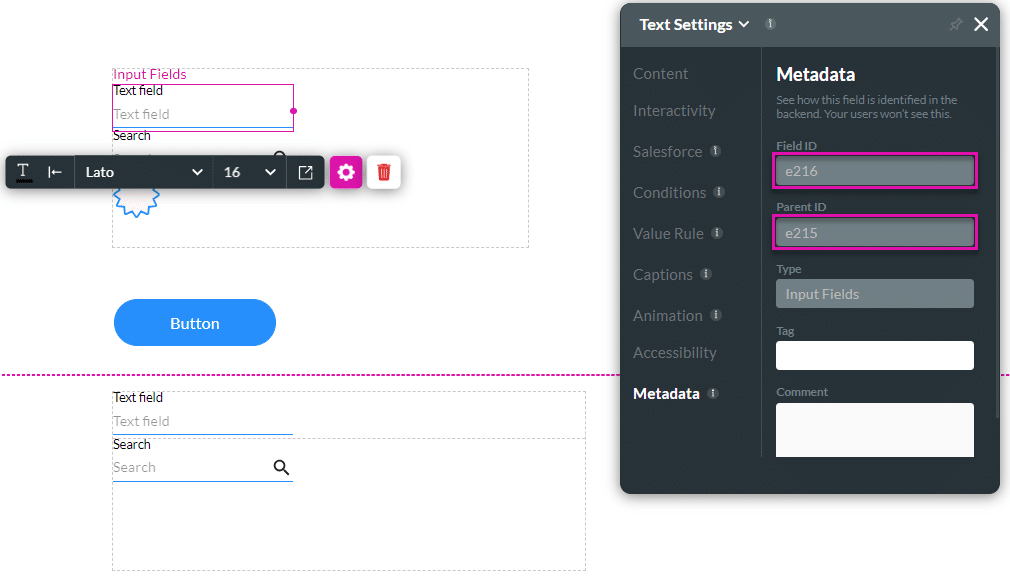
Task: Delete element with the red trash icon
Action: 384,172
